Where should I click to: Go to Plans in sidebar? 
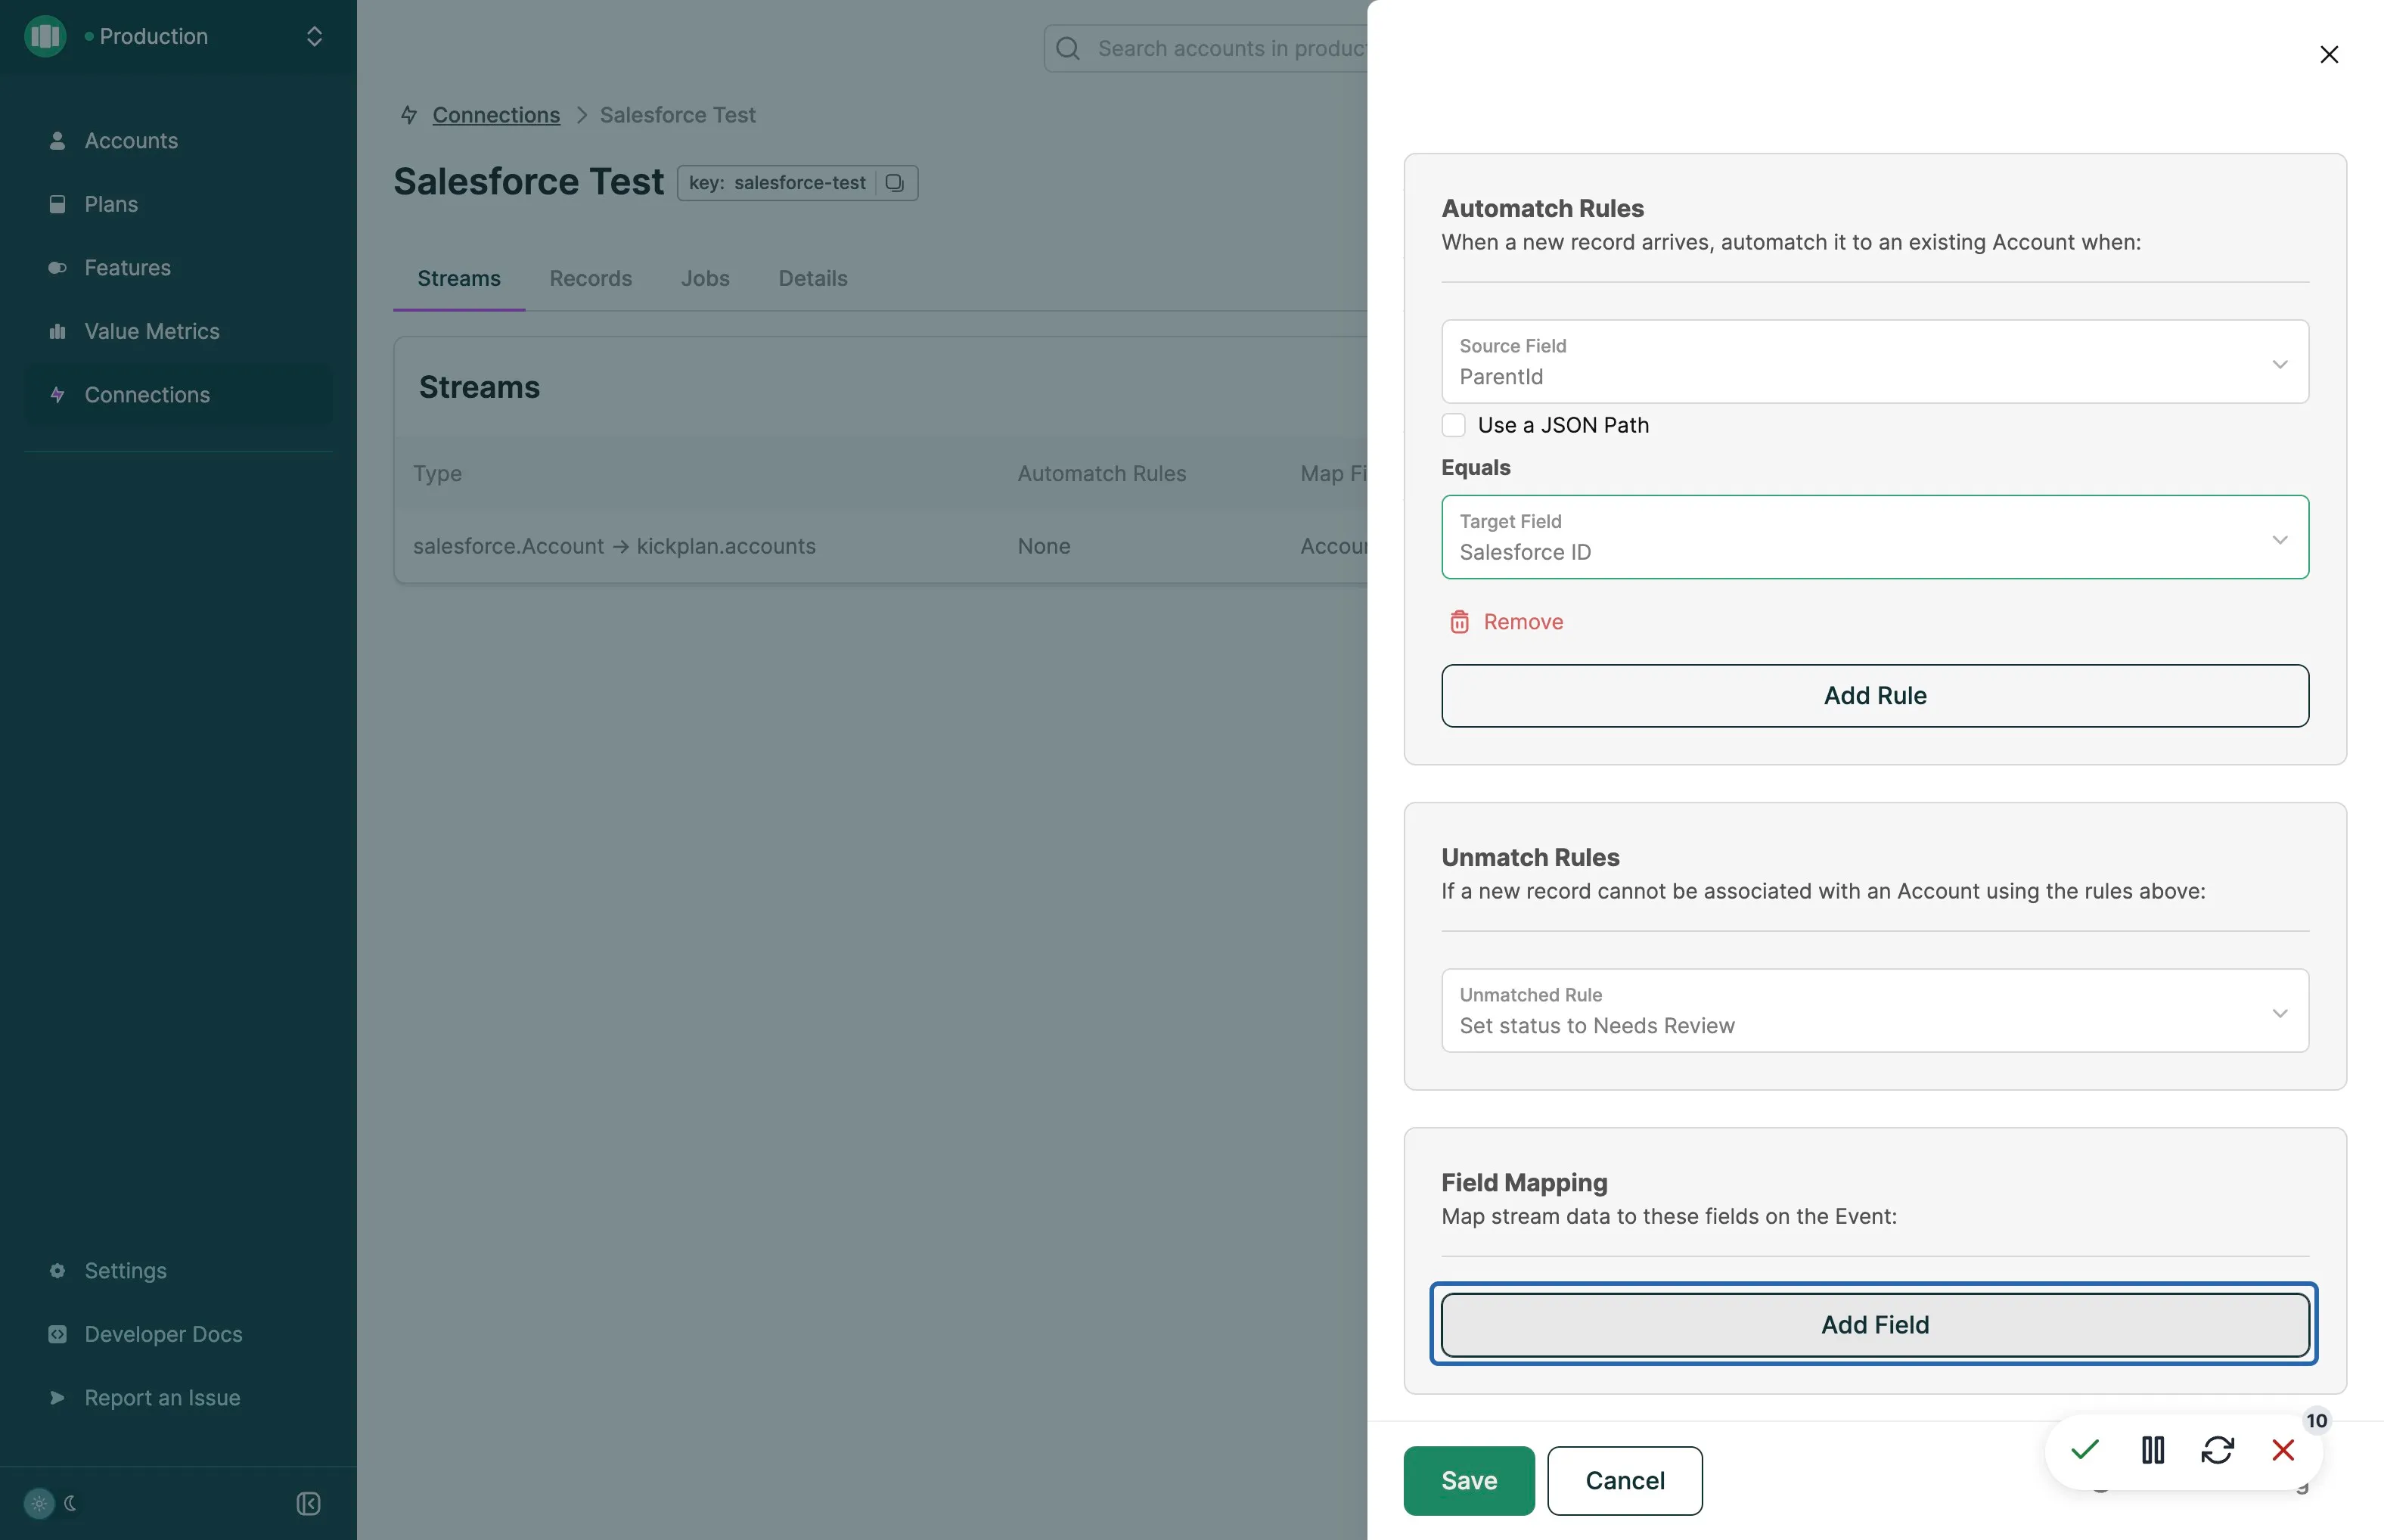pyautogui.click(x=178, y=204)
